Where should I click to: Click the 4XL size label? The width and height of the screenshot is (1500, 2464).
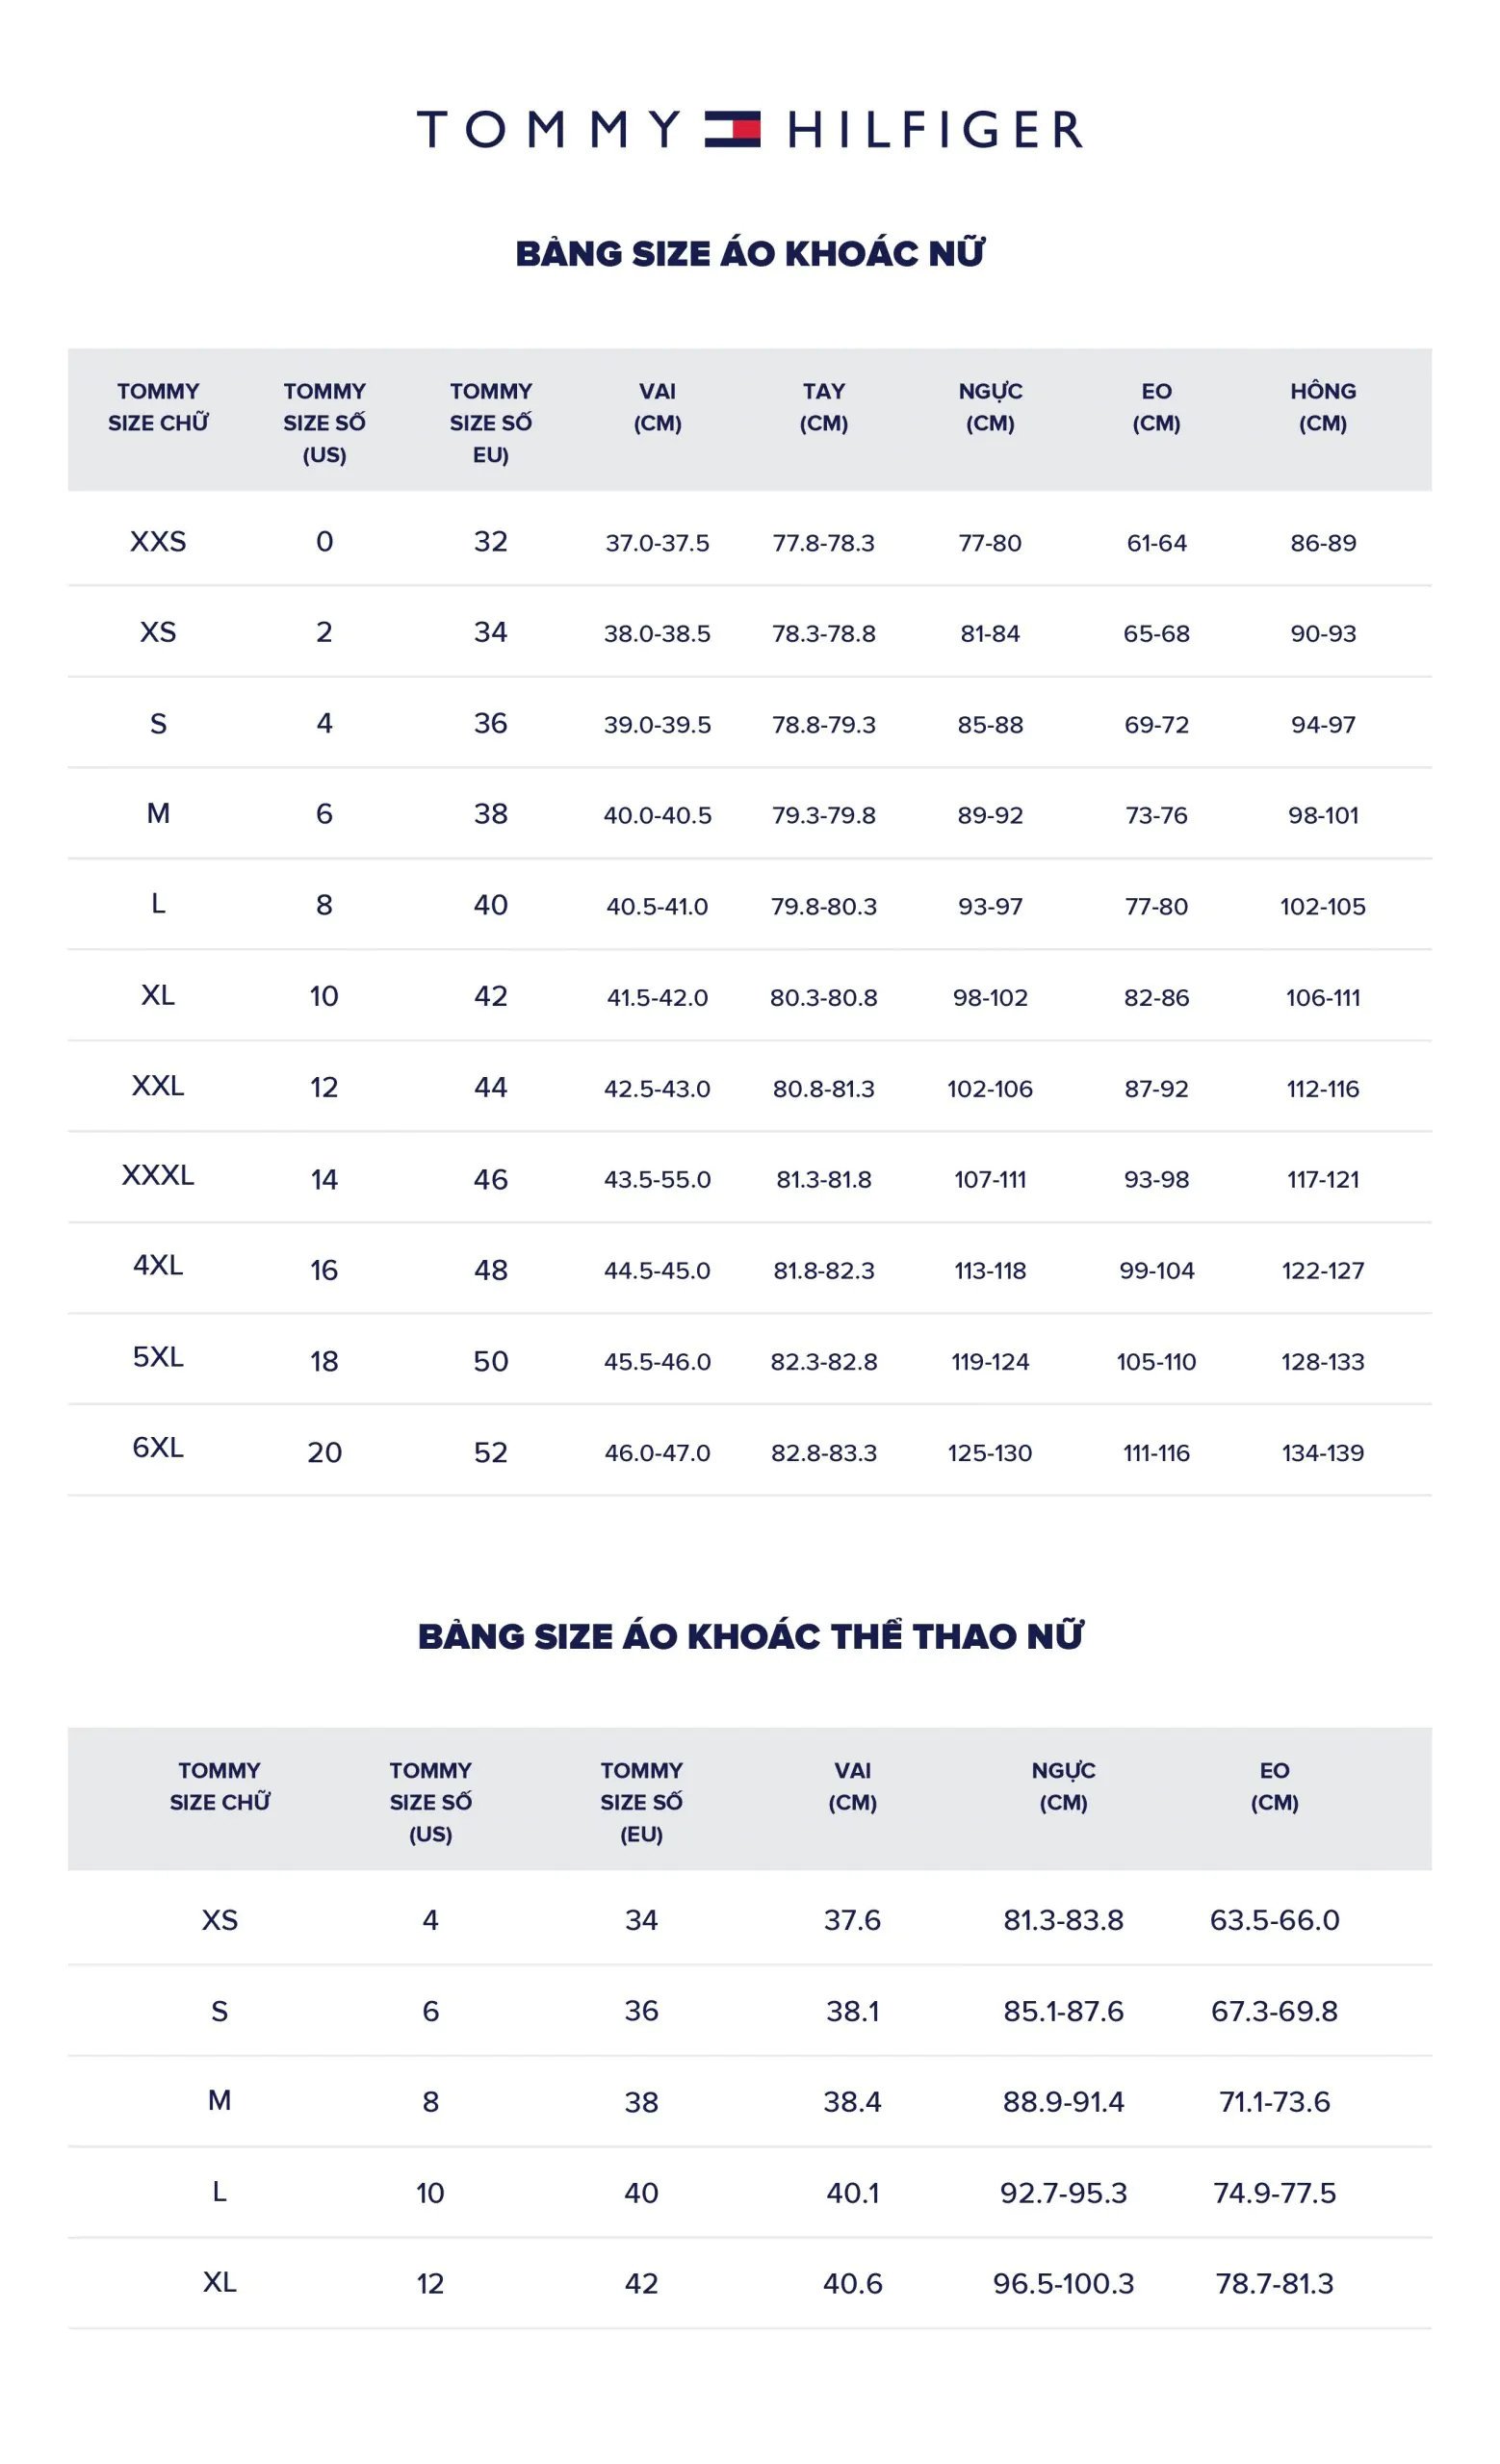coord(158,1266)
